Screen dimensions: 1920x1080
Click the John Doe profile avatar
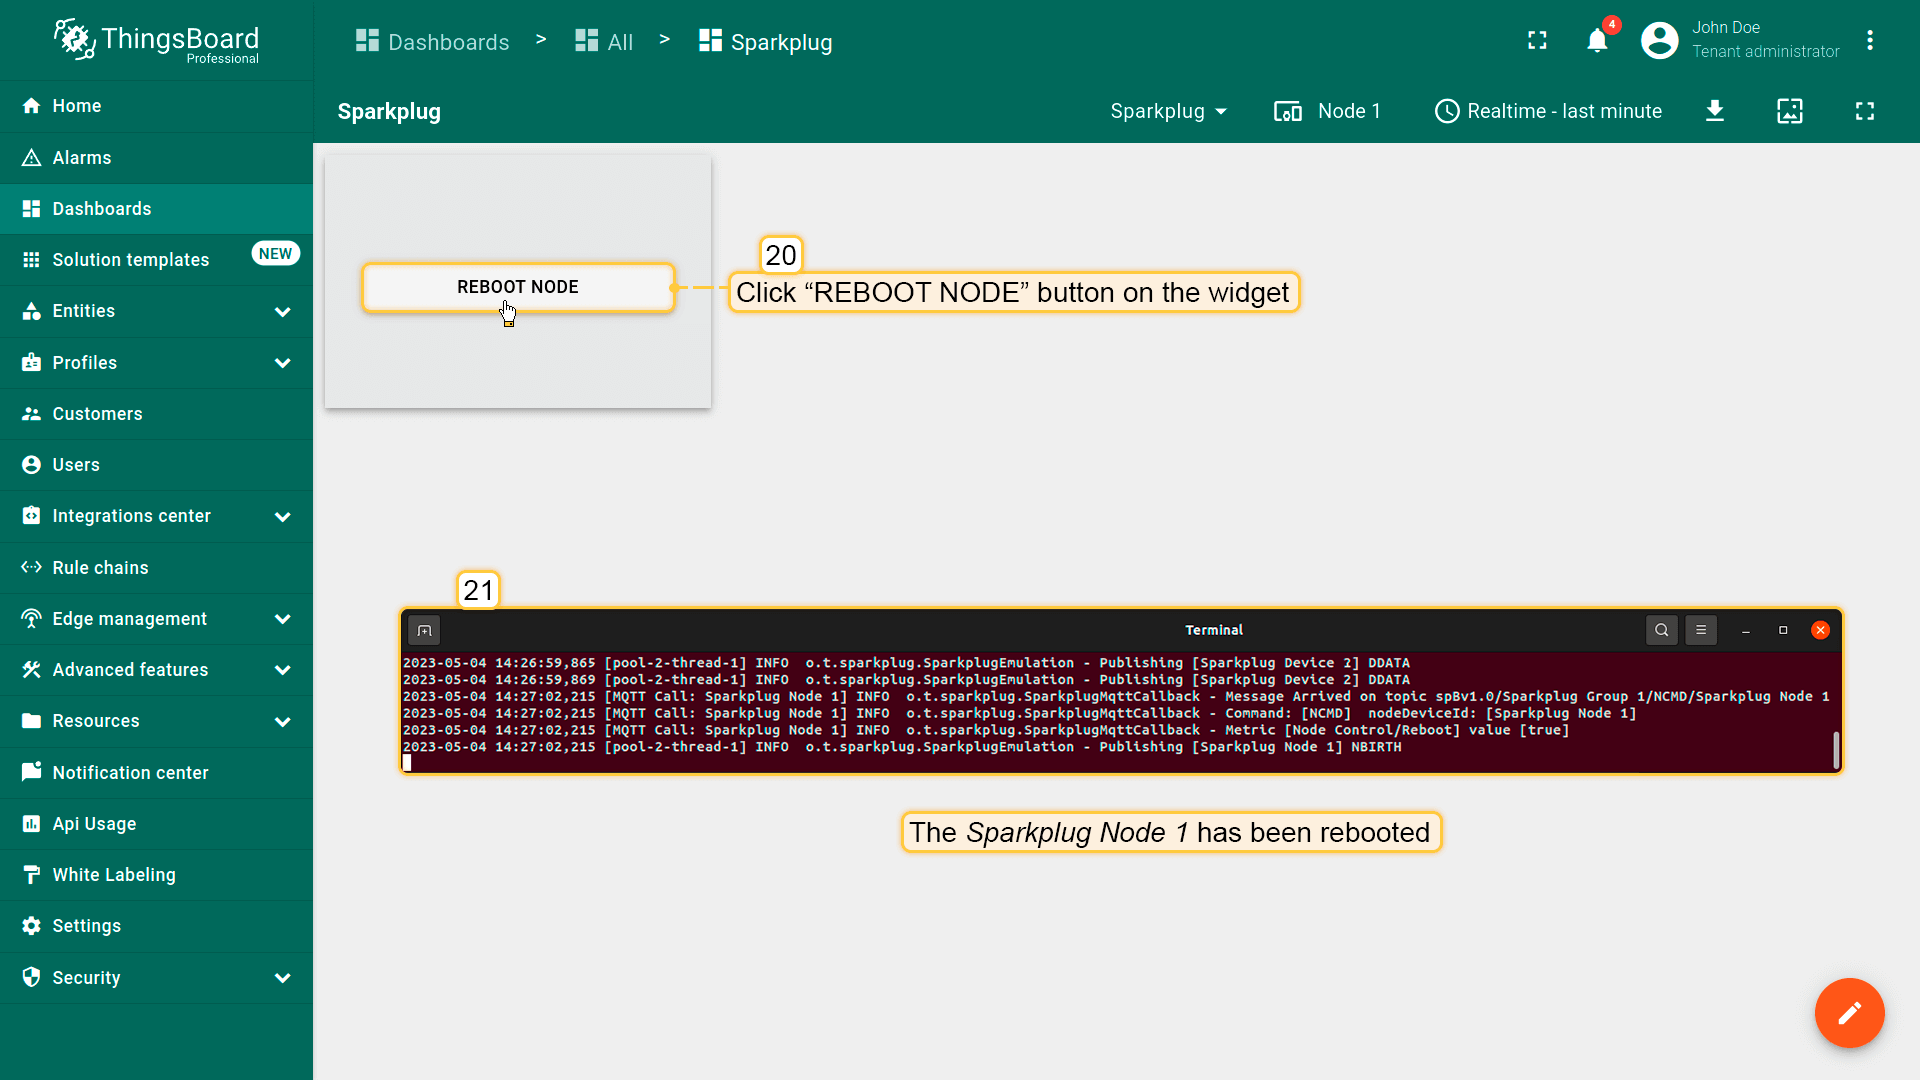1659,41
